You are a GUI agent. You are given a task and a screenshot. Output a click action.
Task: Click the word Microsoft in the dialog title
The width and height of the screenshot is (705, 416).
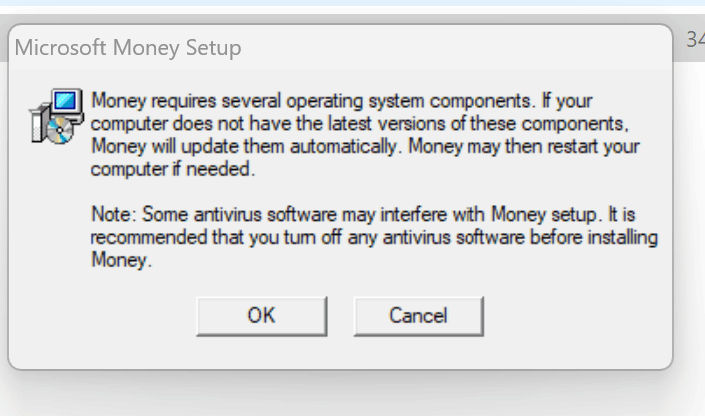click(x=60, y=47)
